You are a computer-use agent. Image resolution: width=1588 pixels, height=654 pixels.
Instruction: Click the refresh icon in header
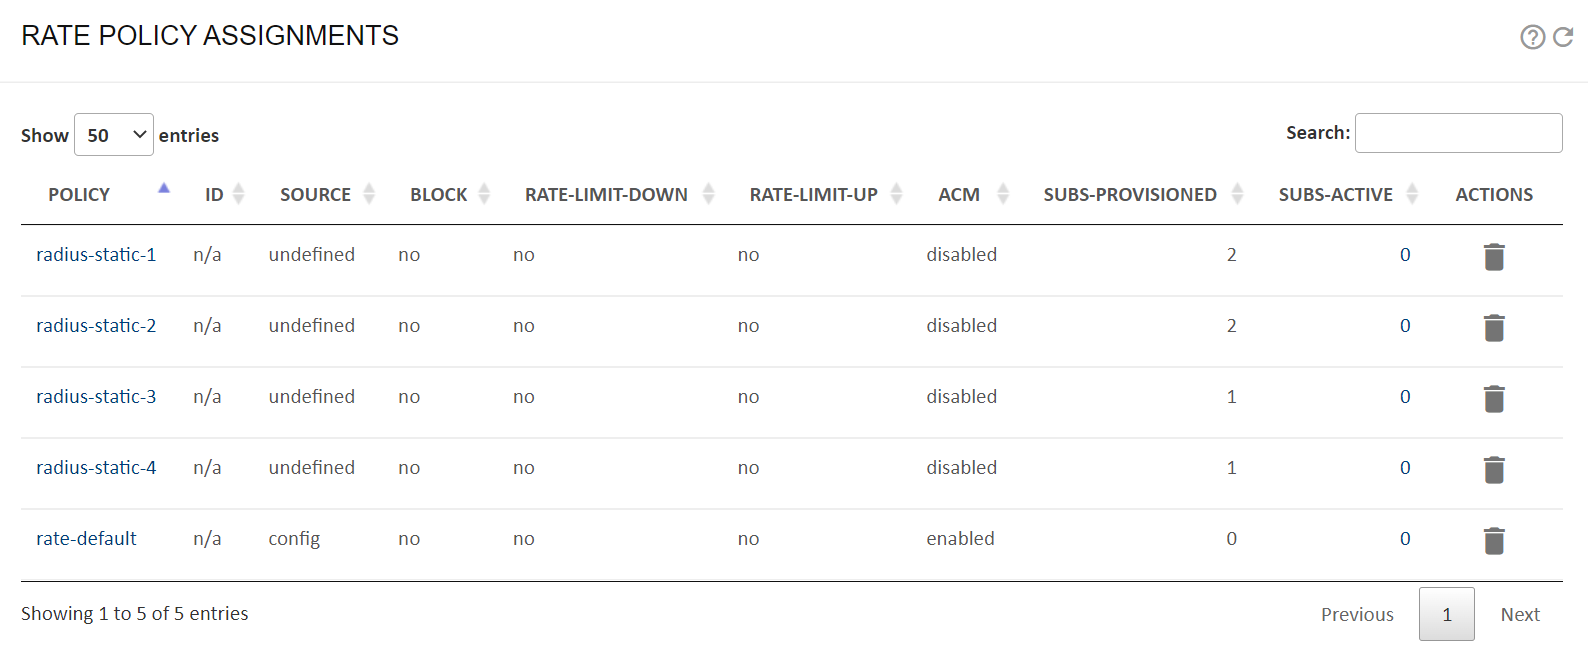(1563, 37)
